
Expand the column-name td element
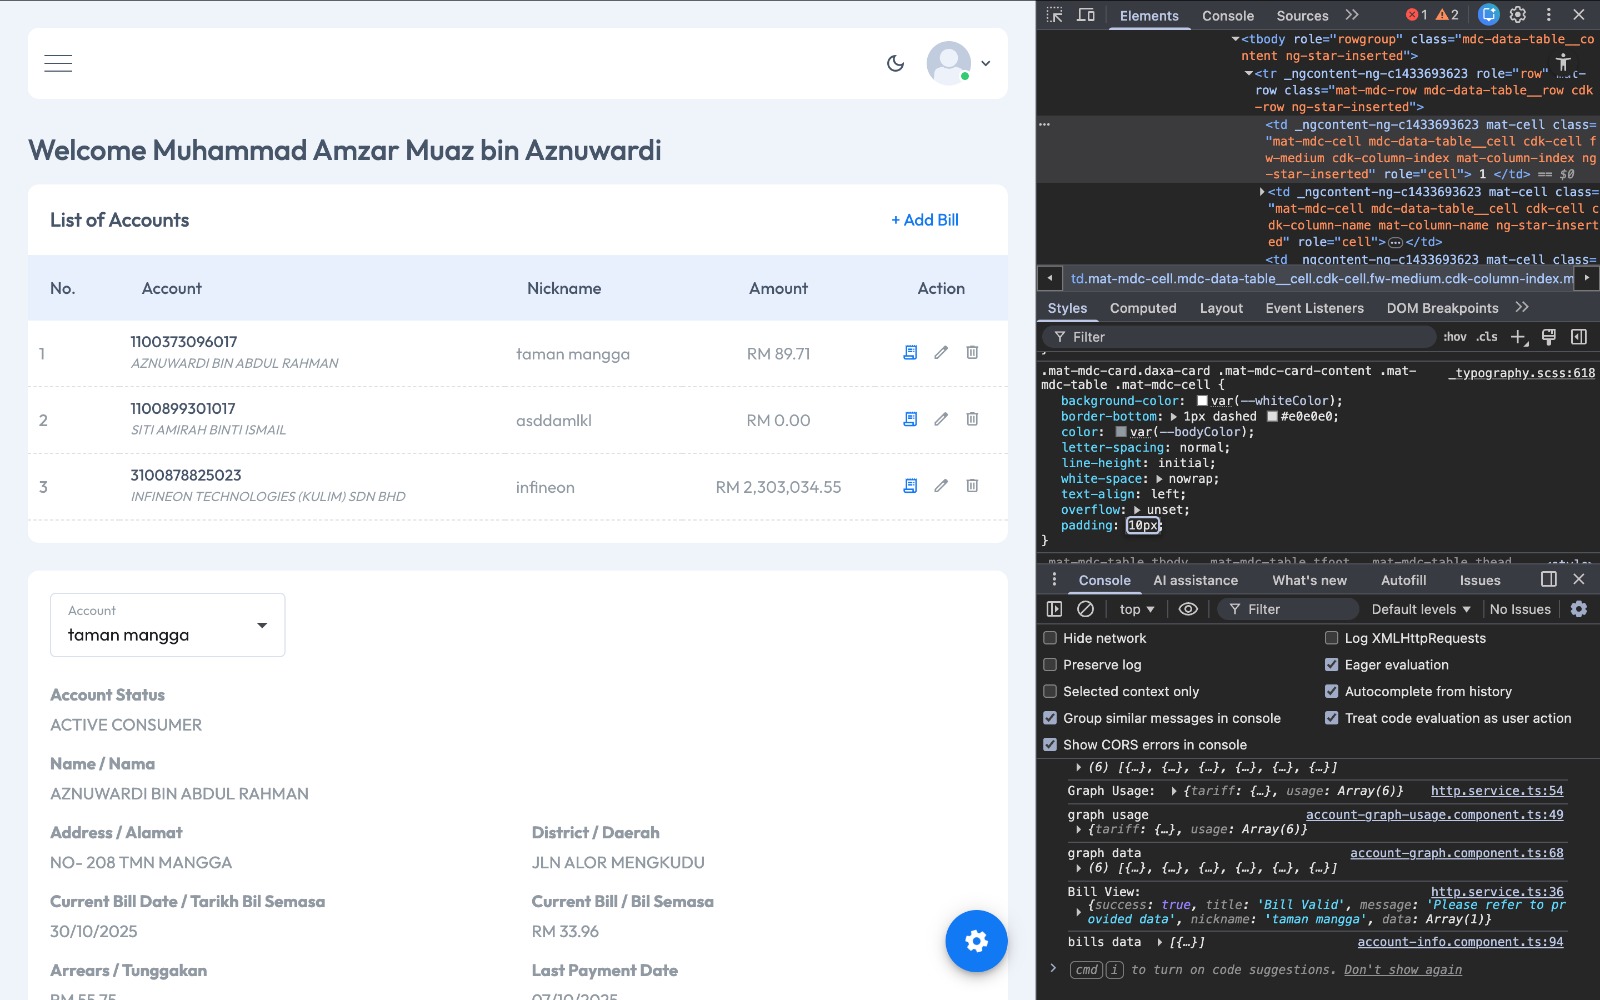(1262, 191)
